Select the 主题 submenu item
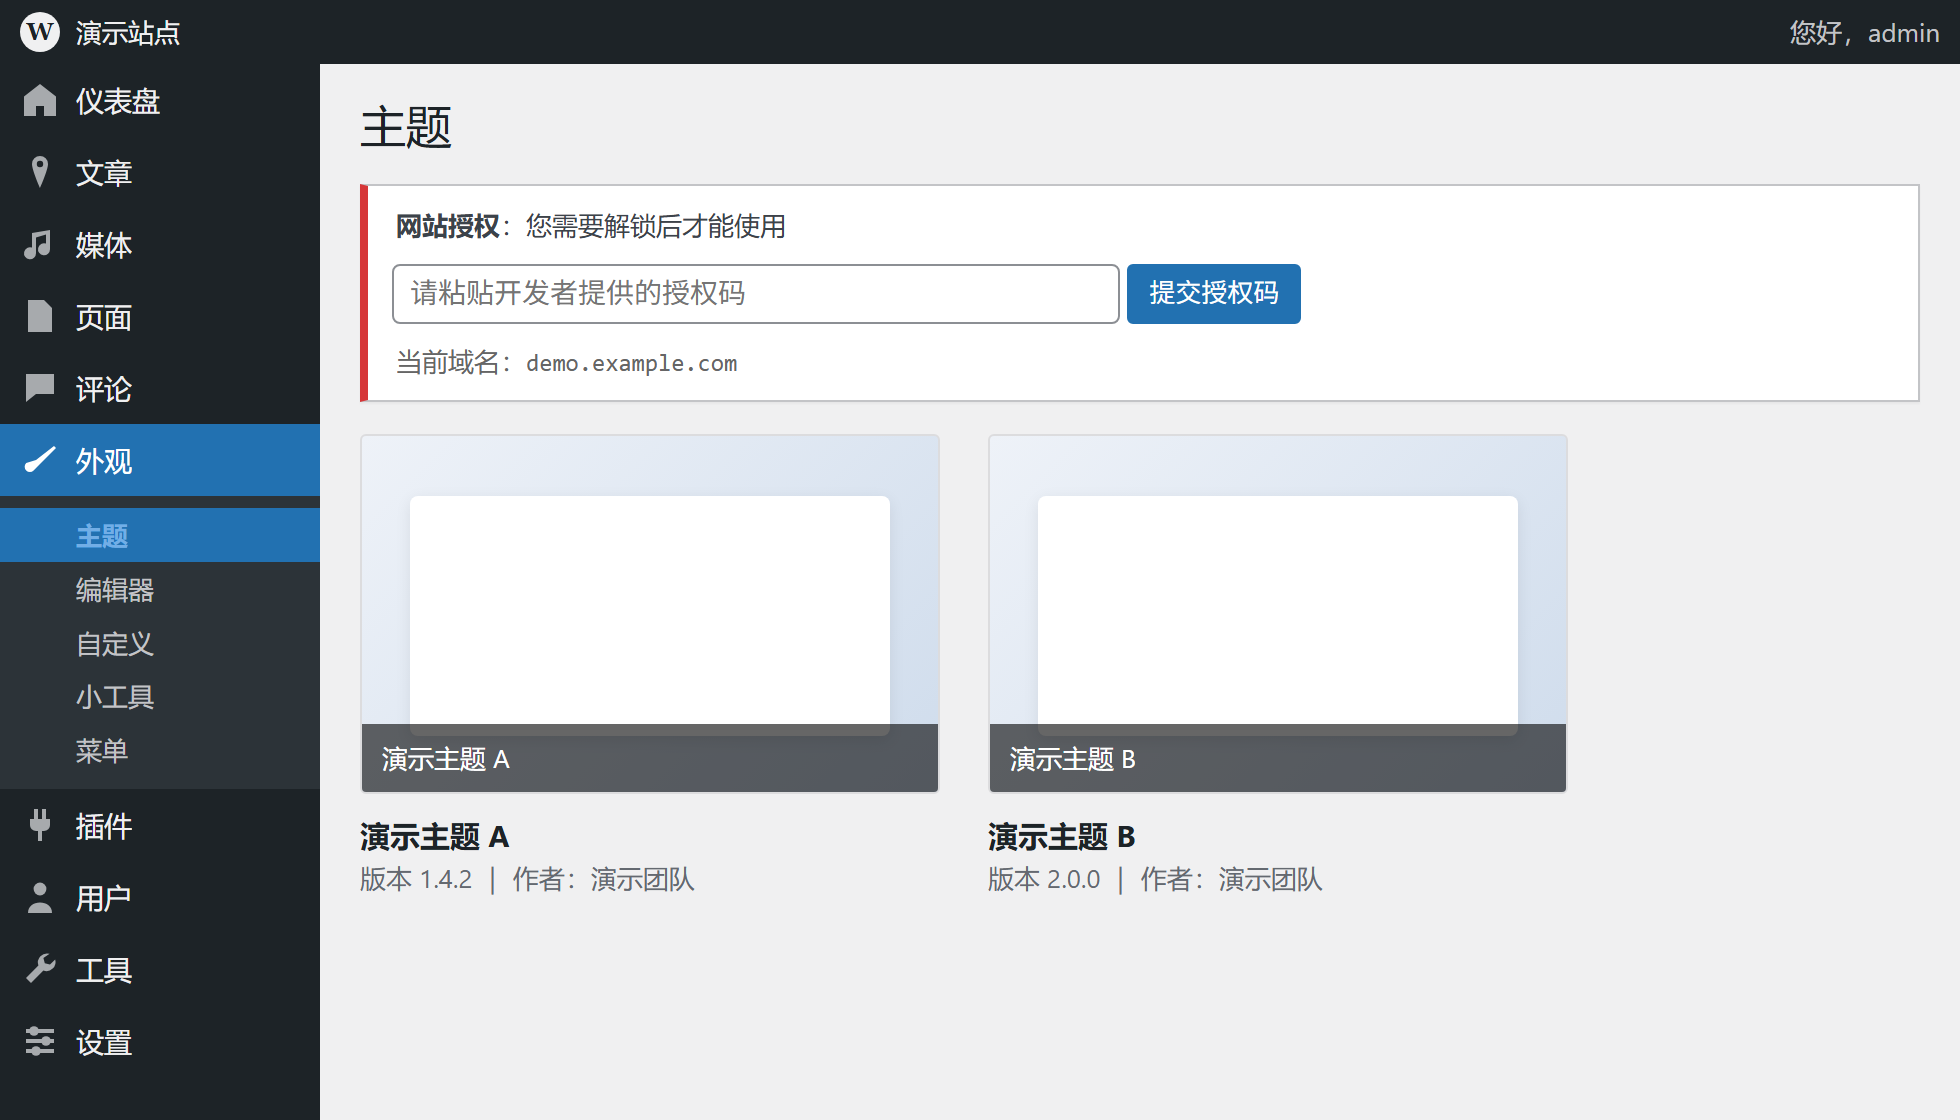 click(x=160, y=535)
